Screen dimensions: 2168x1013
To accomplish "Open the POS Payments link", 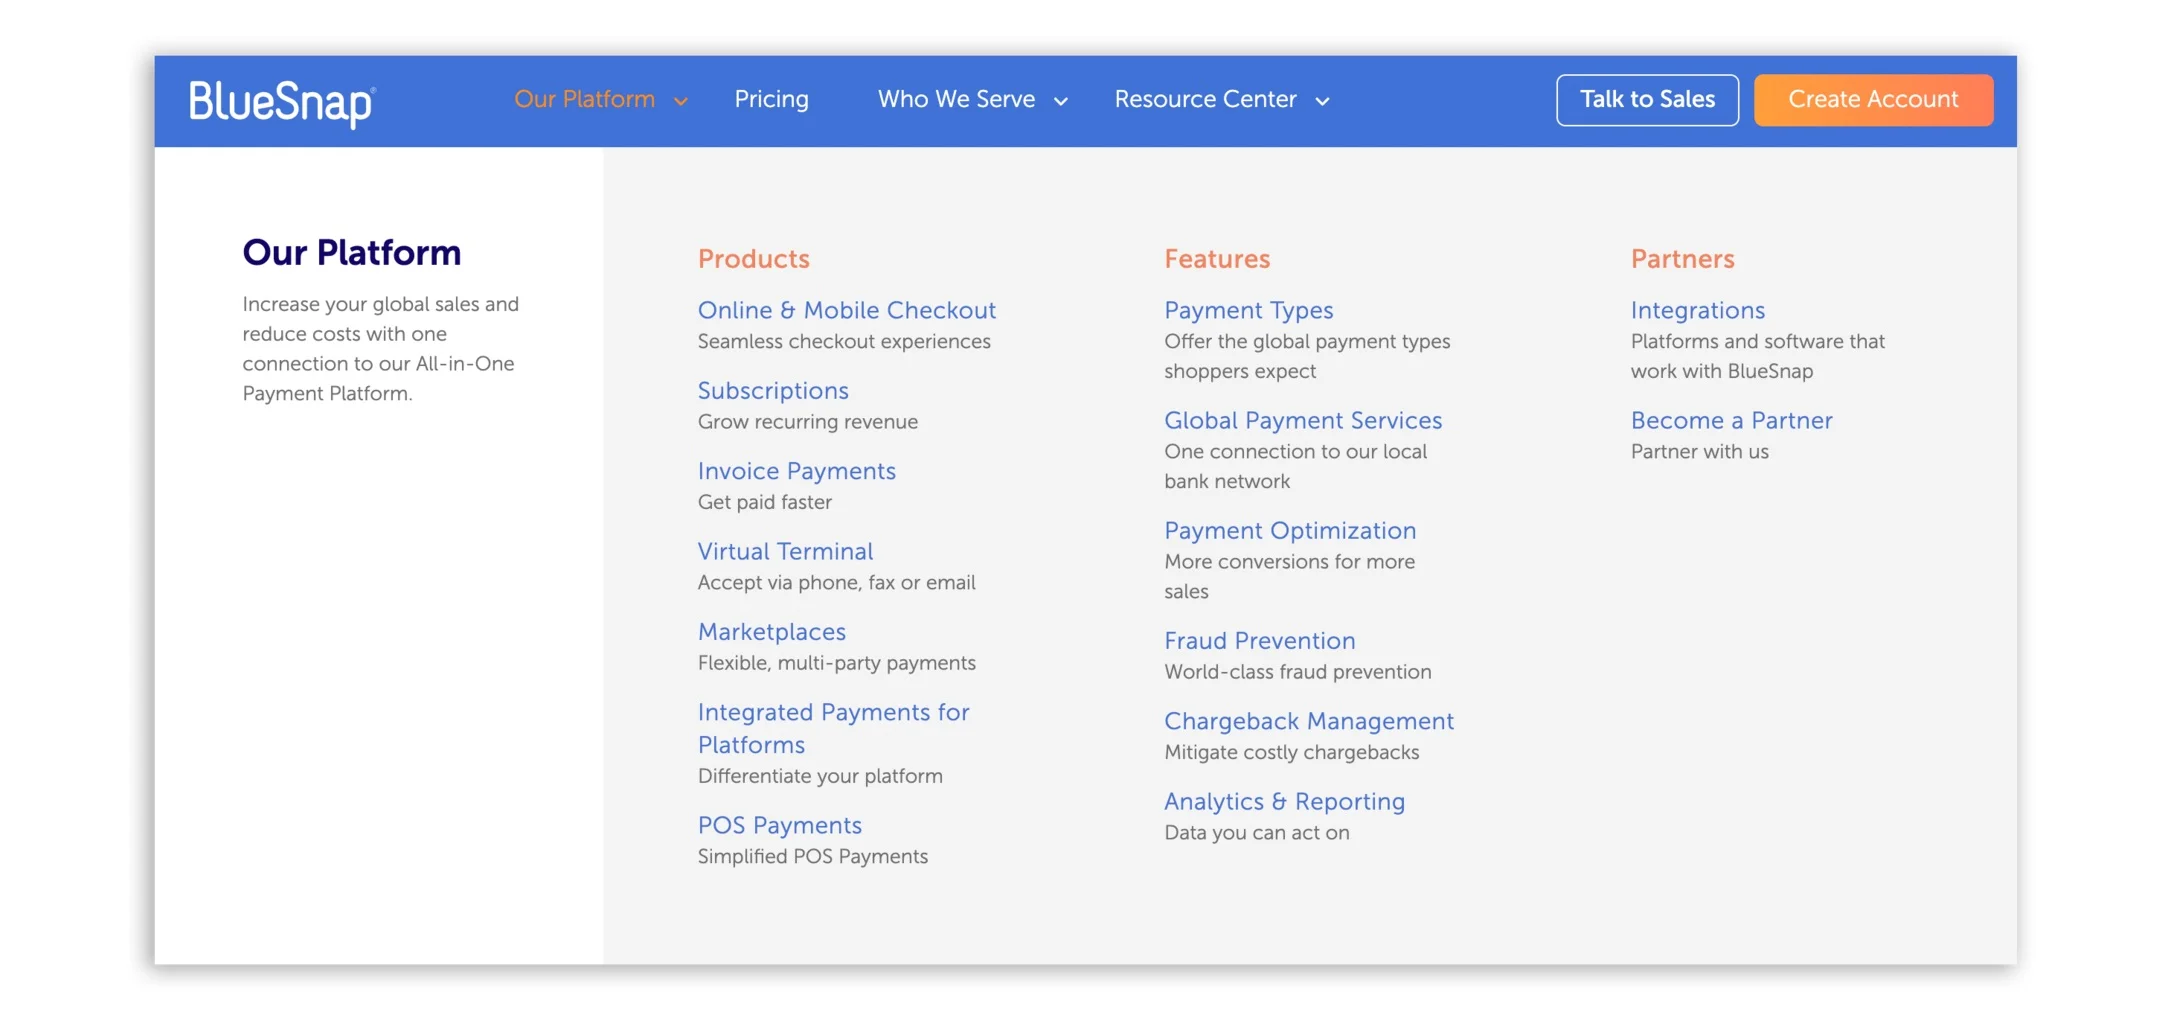I will [779, 825].
